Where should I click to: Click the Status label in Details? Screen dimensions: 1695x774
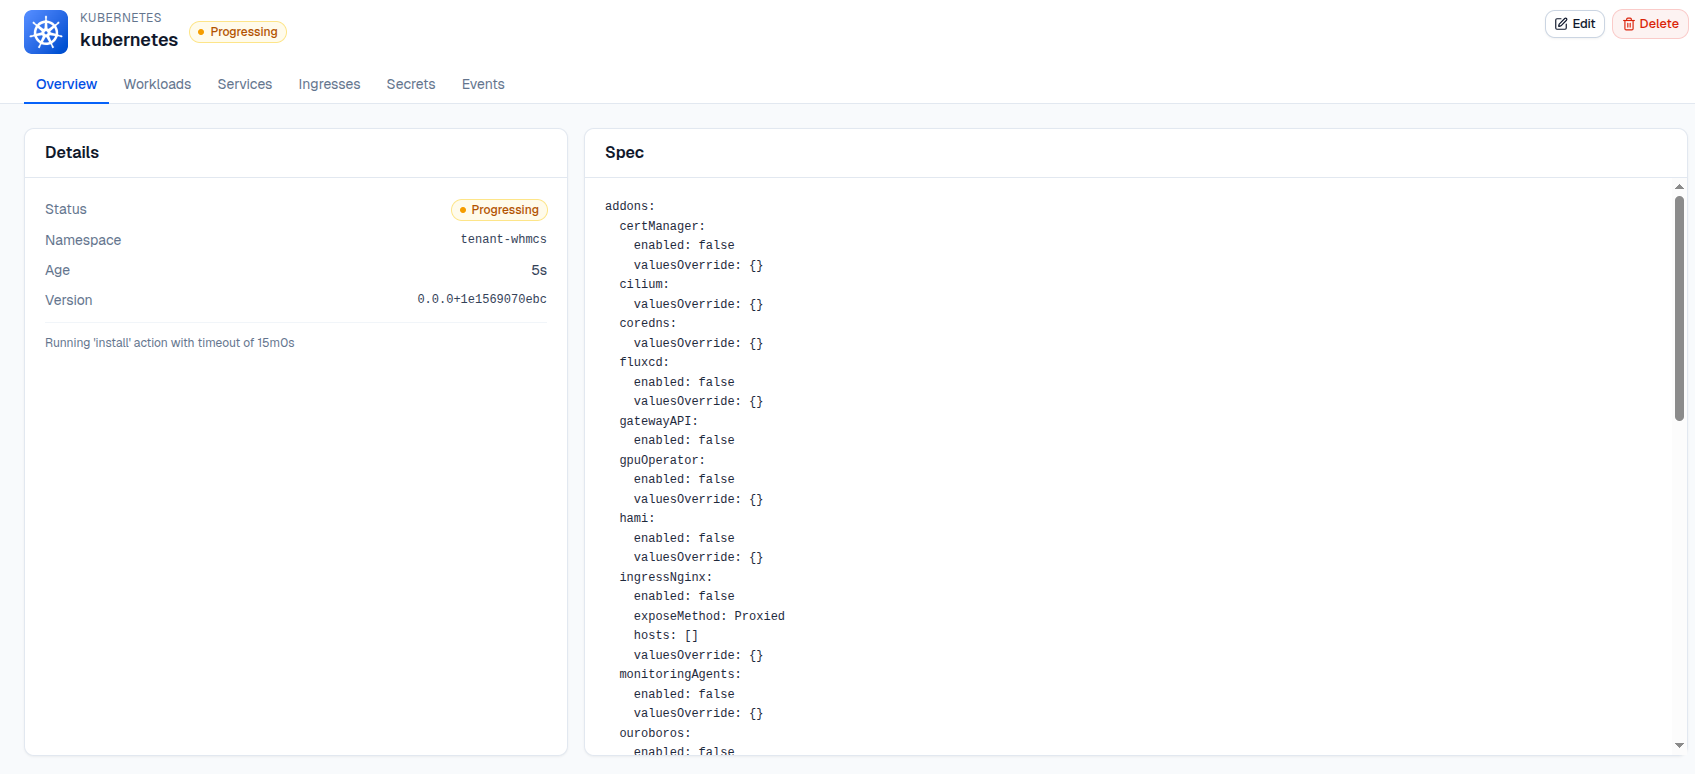[x=66, y=209]
